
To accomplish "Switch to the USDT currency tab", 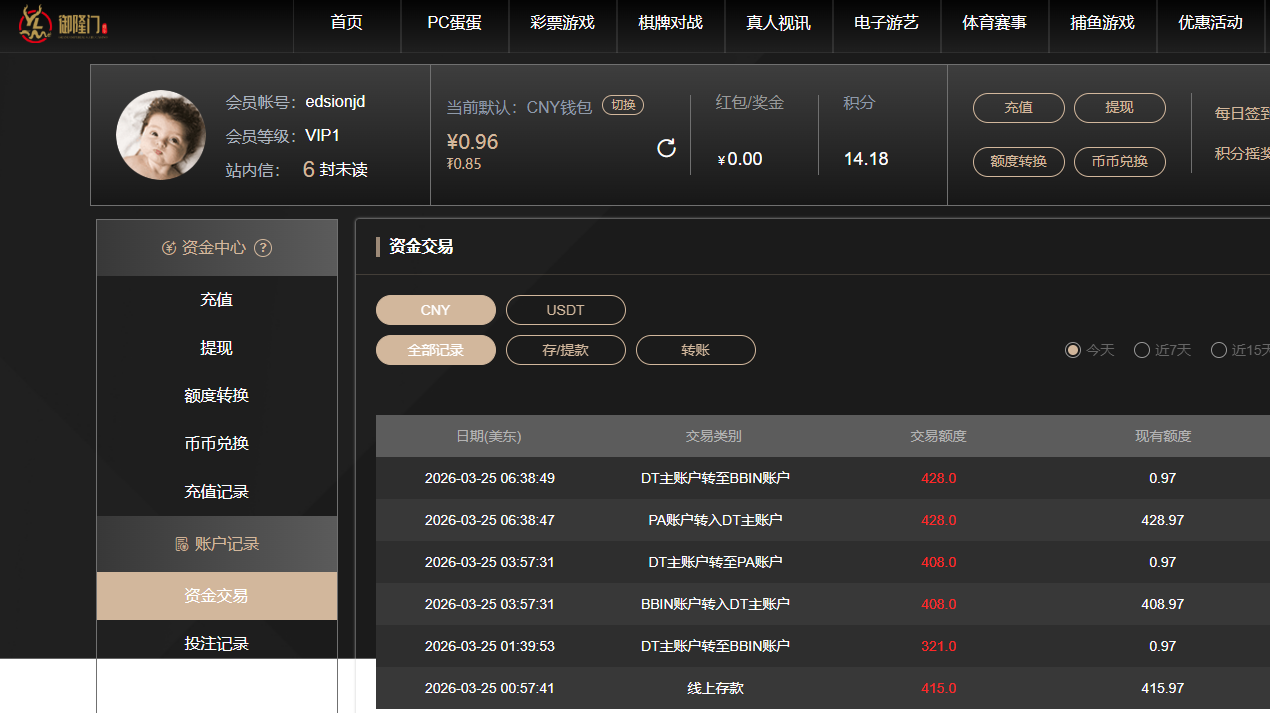I will pyautogui.click(x=565, y=310).
